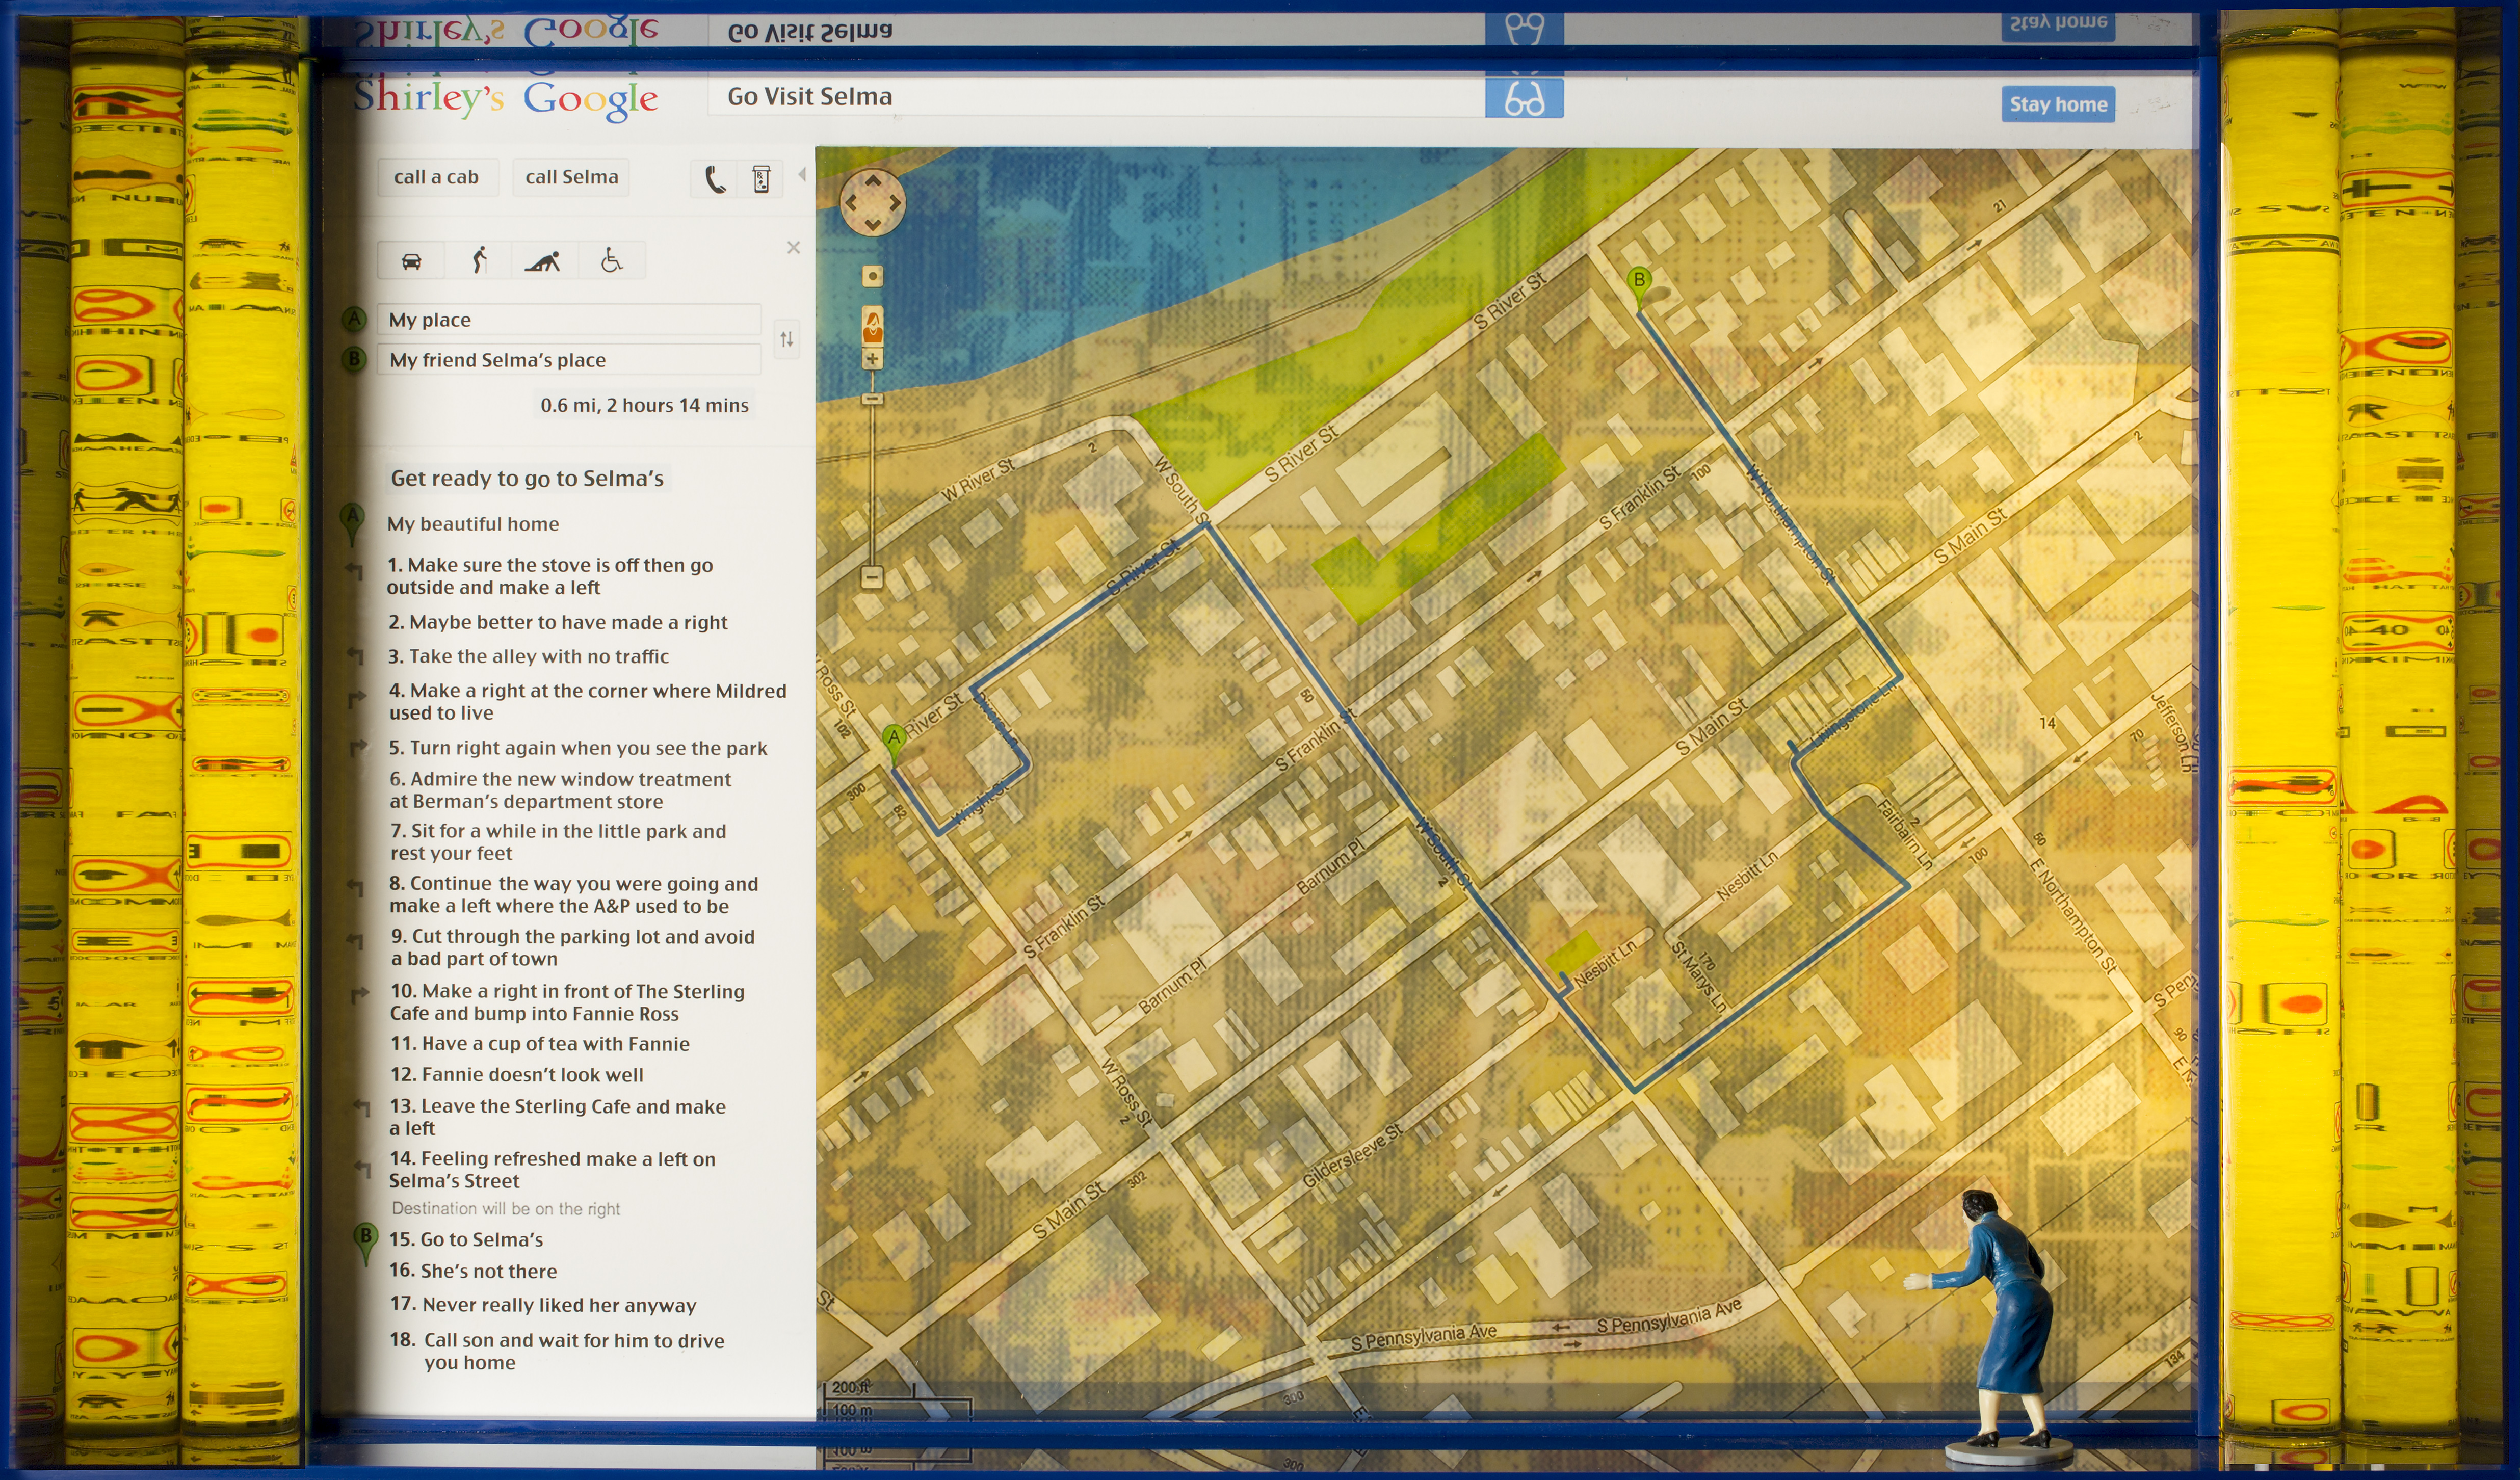
Task: Select walking with cane travel mode
Action: tap(479, 261)
